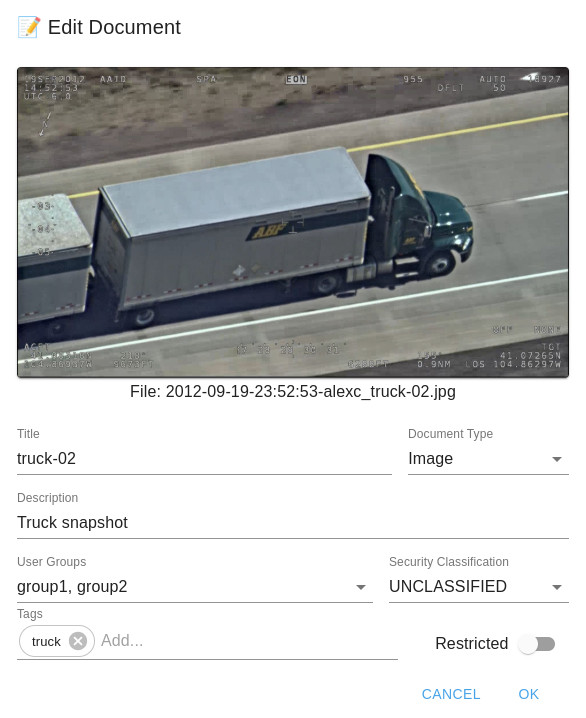Select the truck tag chip

coord(46,641)
